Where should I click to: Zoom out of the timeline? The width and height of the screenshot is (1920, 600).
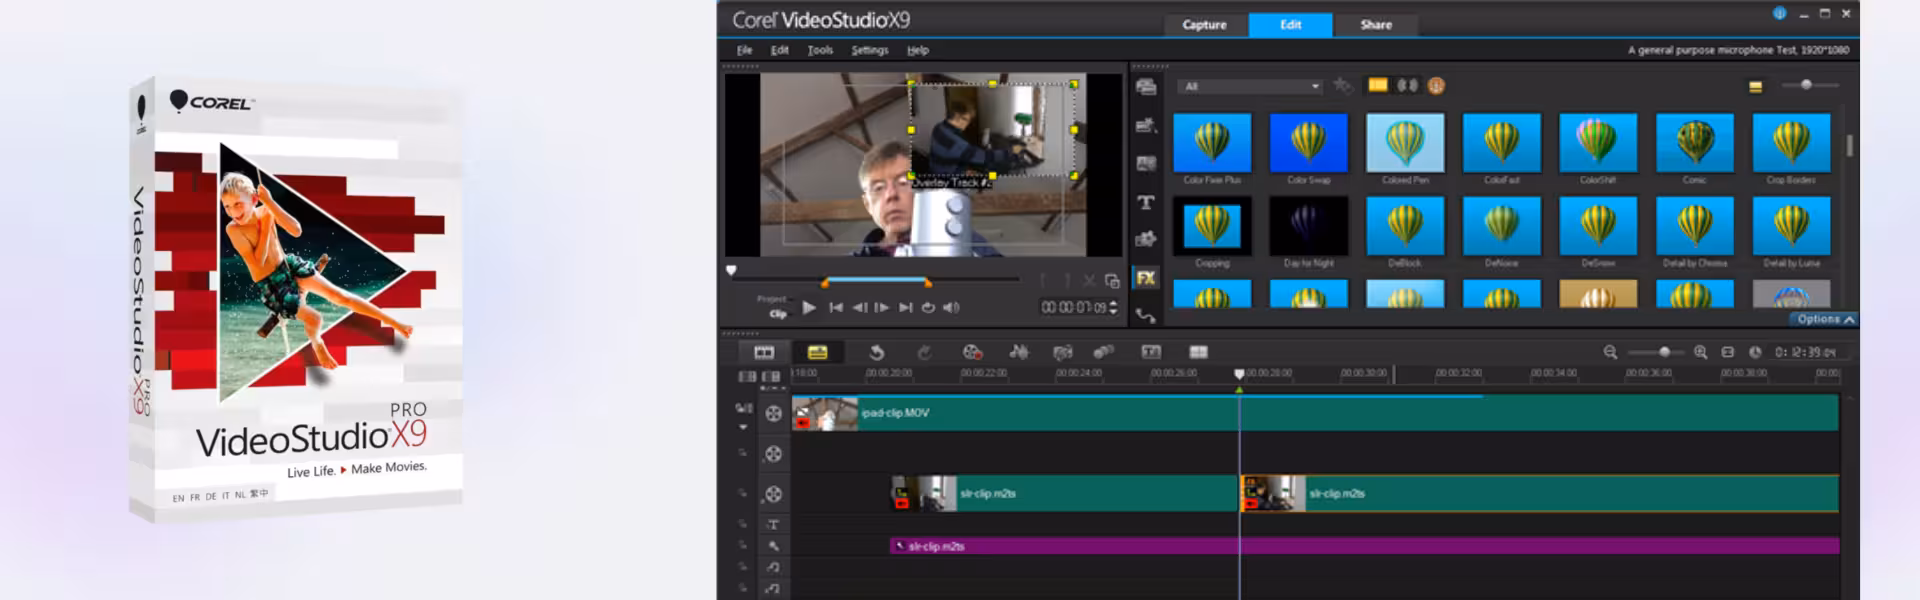click(1610, 352)
